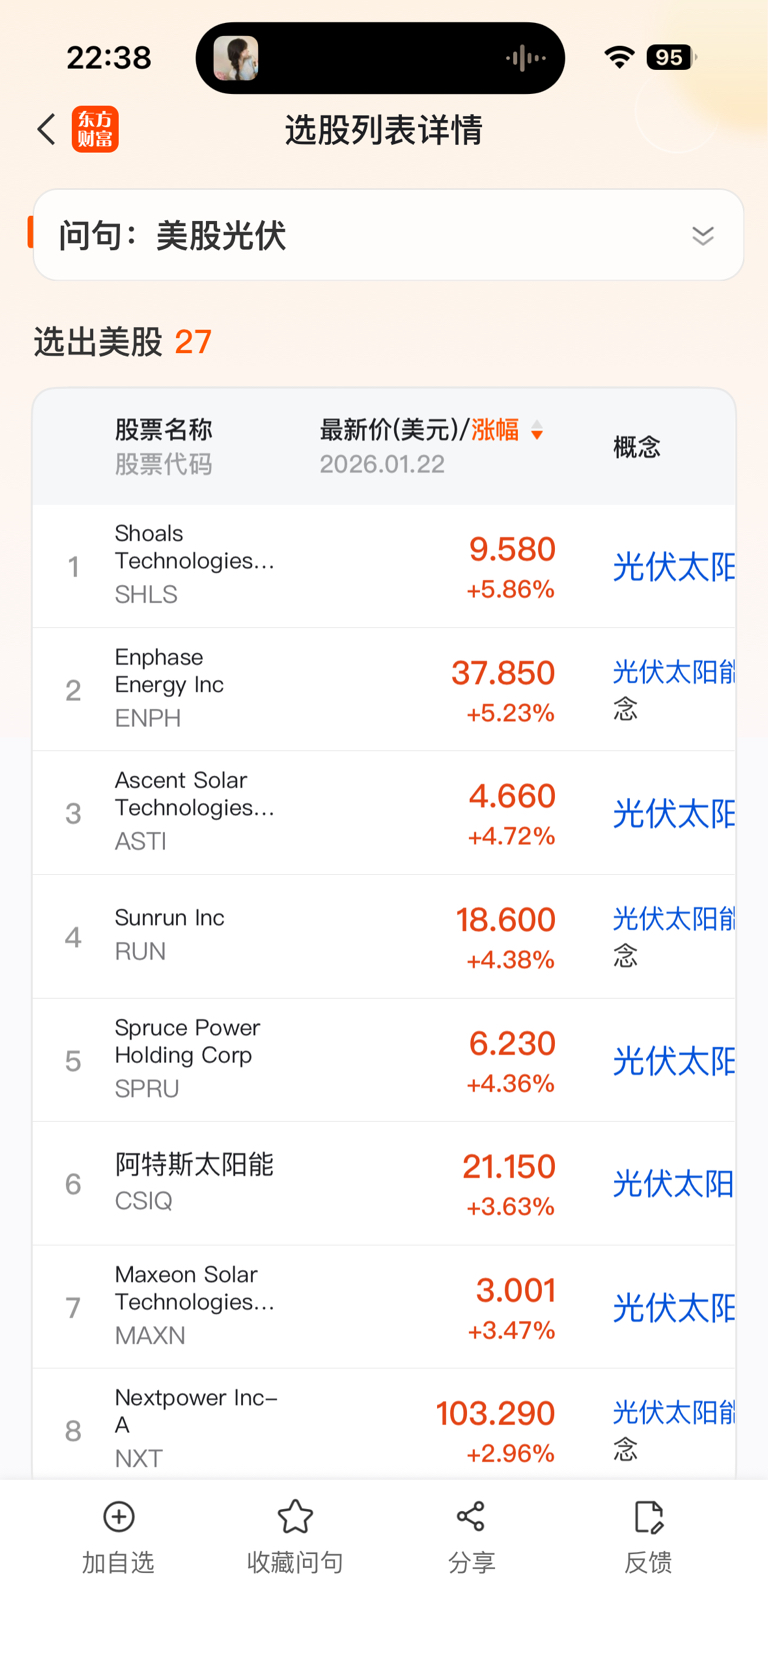Open the Enphase Energy Inc stock row
Image resolution: width=769 pixels, height=1665 pixels.
pos(300,689)
